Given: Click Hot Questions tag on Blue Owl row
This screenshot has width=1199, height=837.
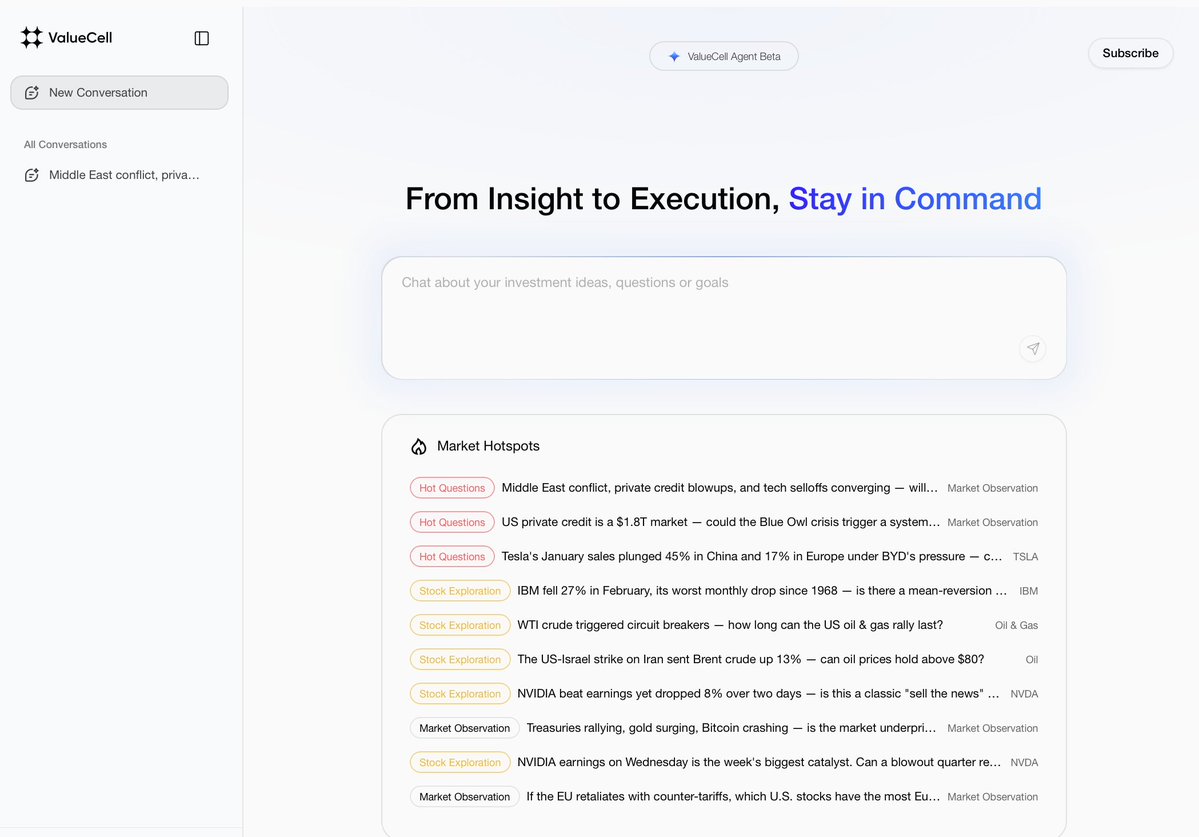Looking at the screenshot, I should click(452, 523).
